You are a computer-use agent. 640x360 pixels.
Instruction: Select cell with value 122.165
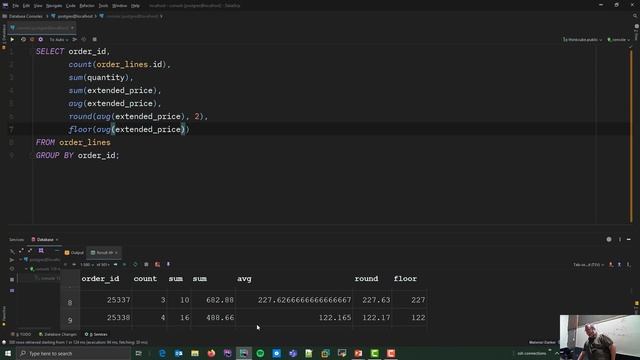pyautogui.click(x=293, y=318)
